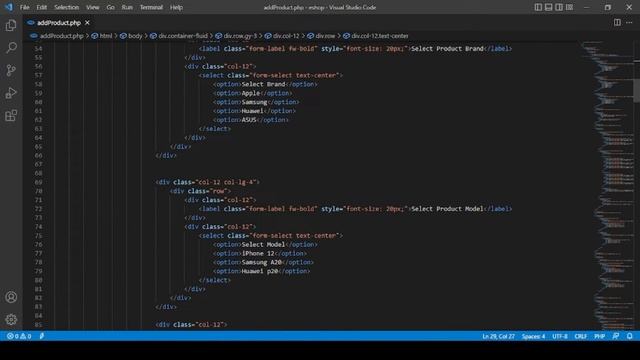The height and width of the screenshot is (360, 640).
Task: Click Ln 29, Col 27 cursor position
Action: pos(498,336)
